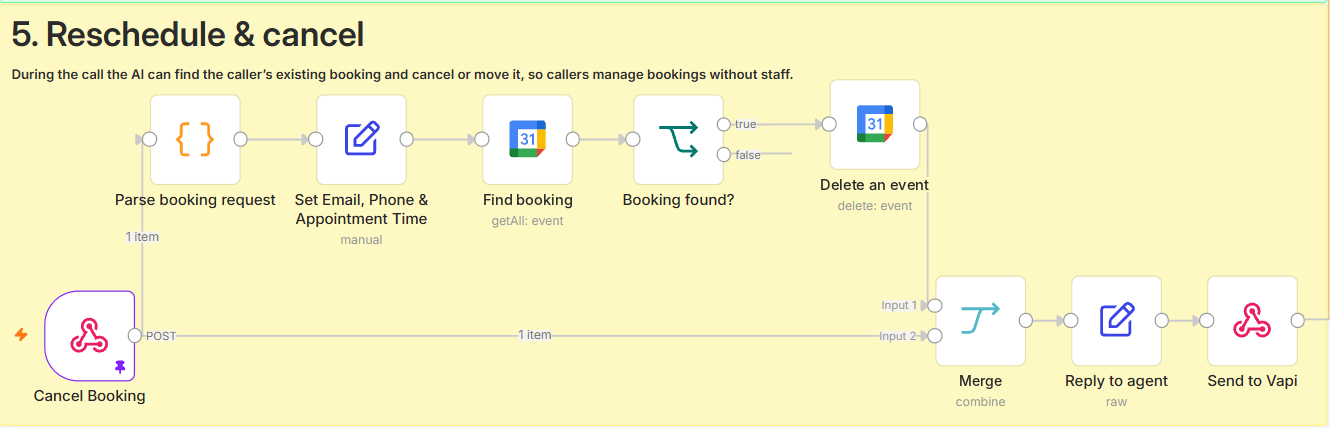
Task: Click the true output of Booking found?
Action: 725,124
